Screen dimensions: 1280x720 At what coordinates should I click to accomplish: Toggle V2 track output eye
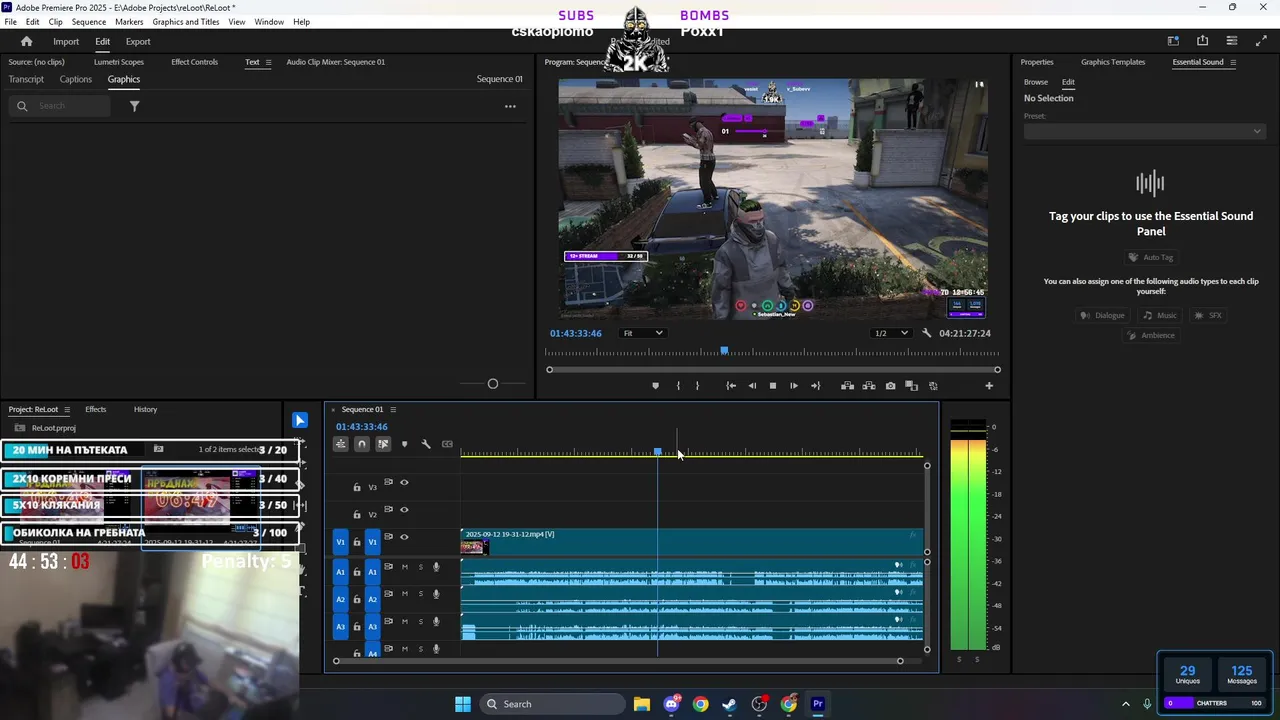point(404,510)
